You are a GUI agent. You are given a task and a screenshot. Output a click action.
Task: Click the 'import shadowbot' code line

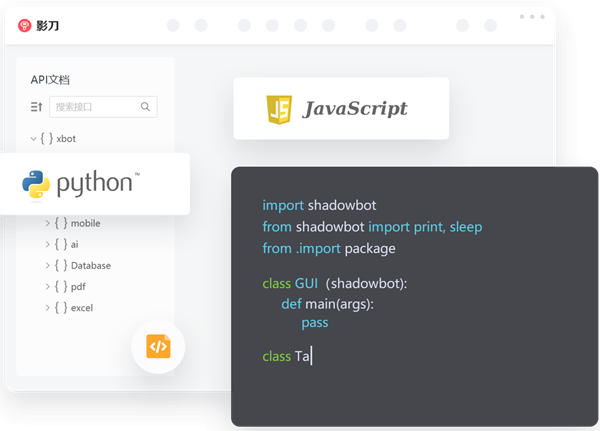[319, 206]
